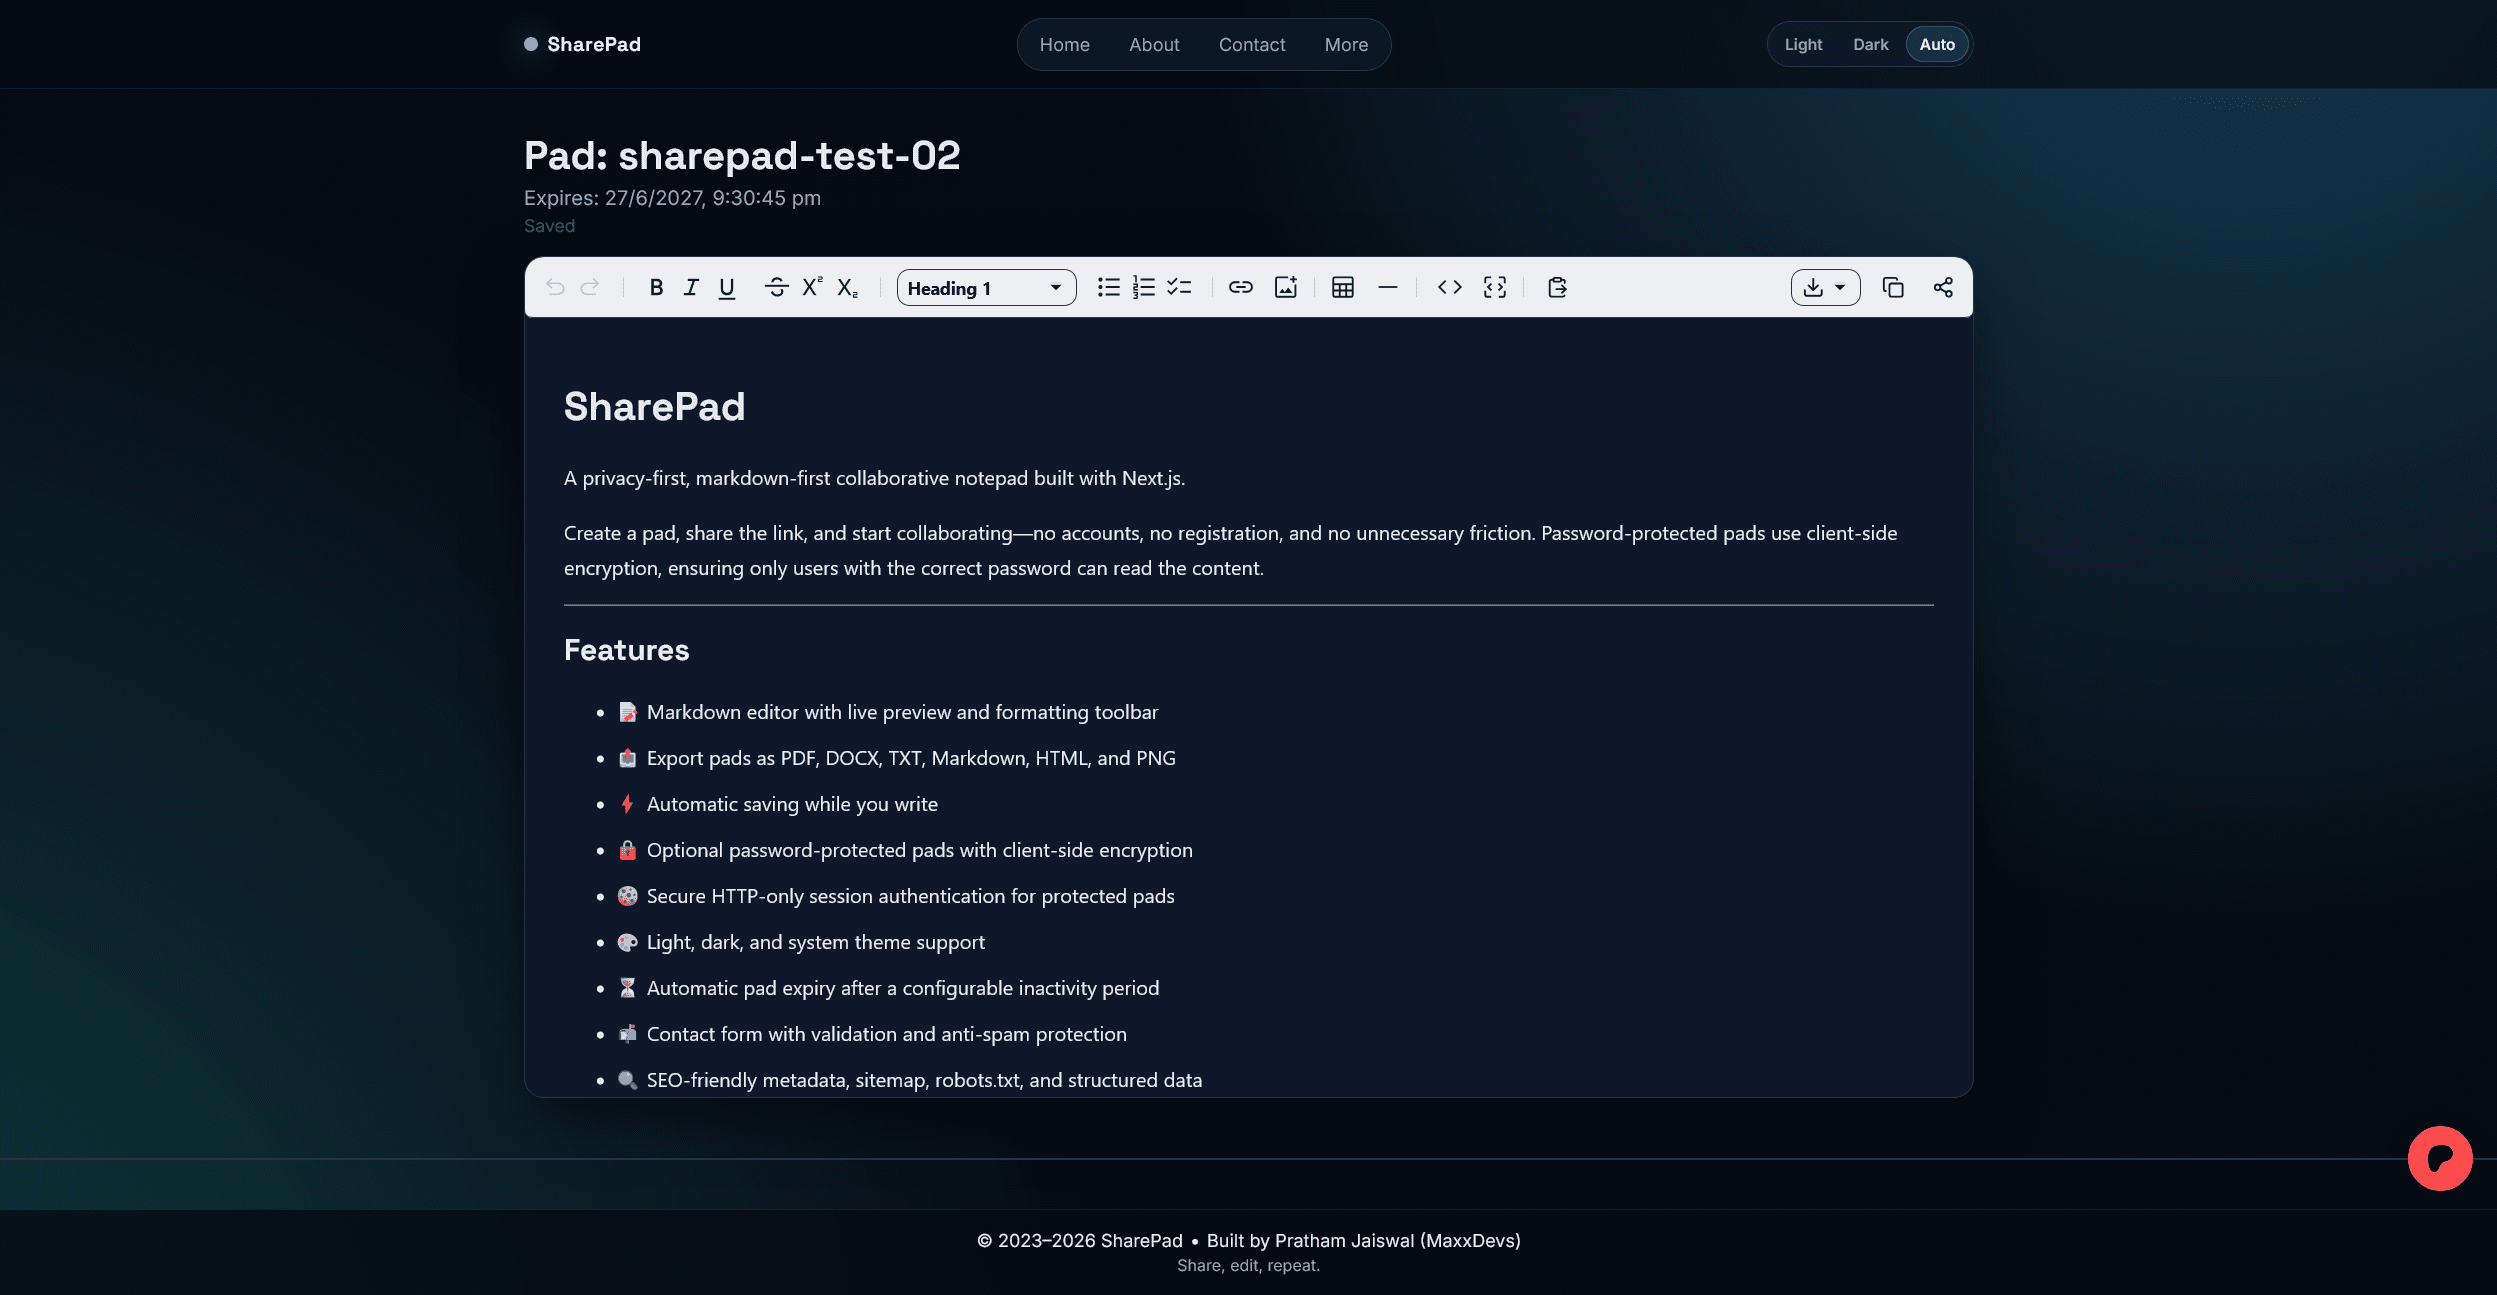
Task: Click the SharePad heading in editor
Action: pos(654,407)
